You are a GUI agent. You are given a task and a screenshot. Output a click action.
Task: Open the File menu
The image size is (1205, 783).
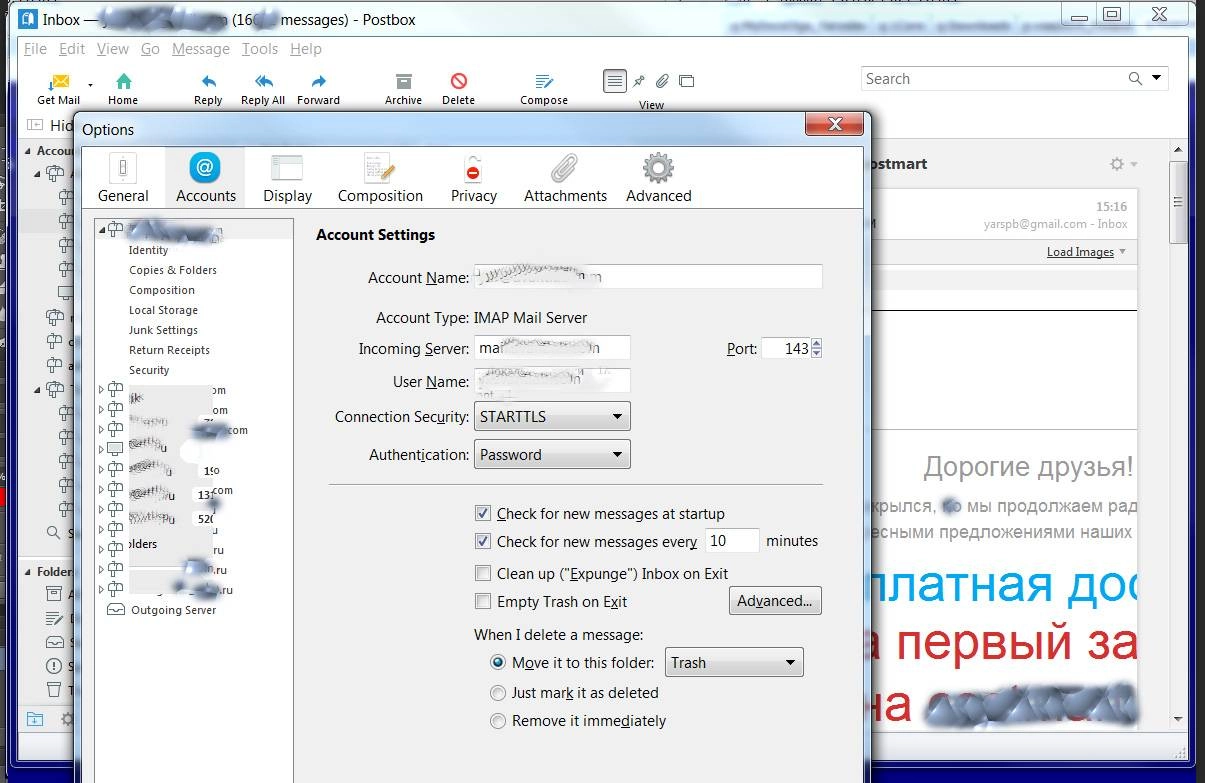tap(35, 49)
